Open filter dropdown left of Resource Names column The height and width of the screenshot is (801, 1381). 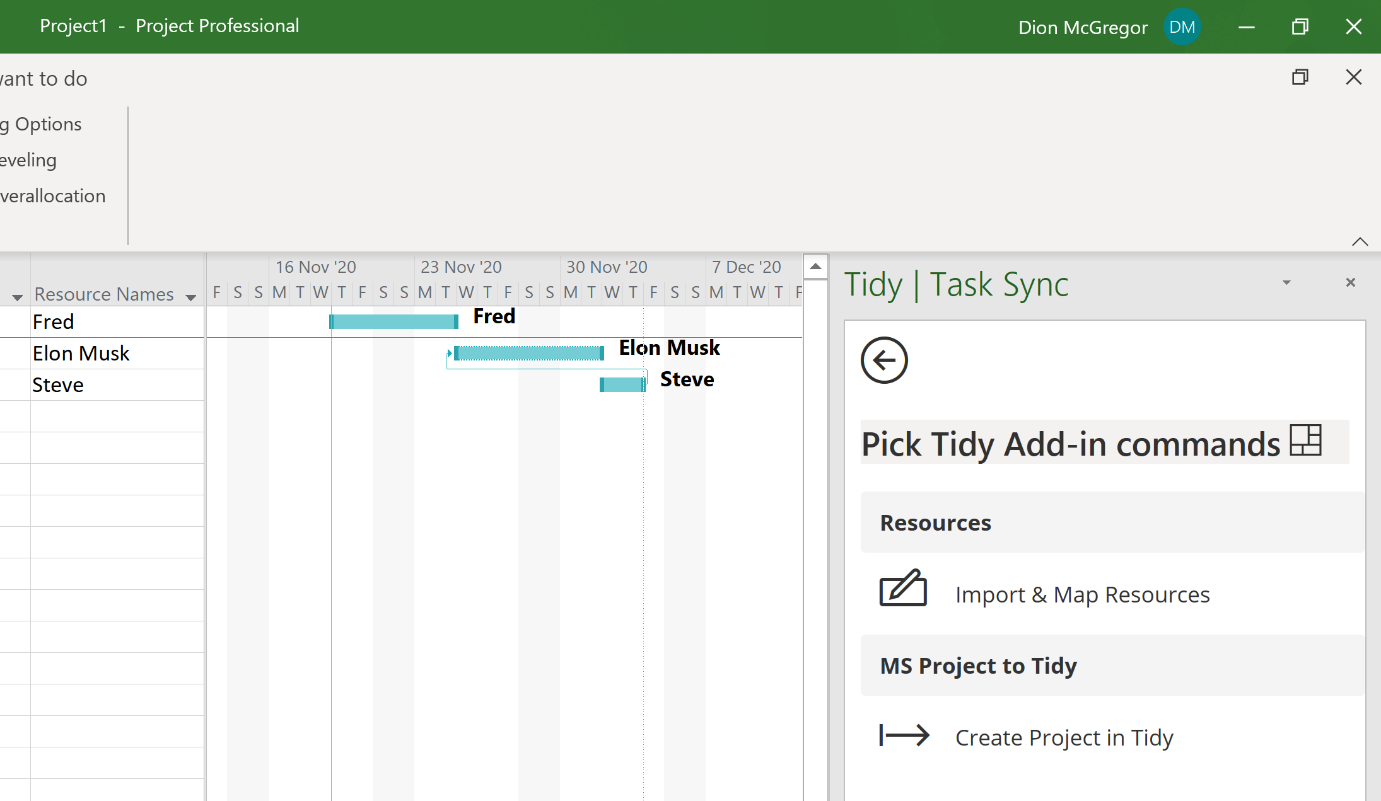(x=17, y=296)
